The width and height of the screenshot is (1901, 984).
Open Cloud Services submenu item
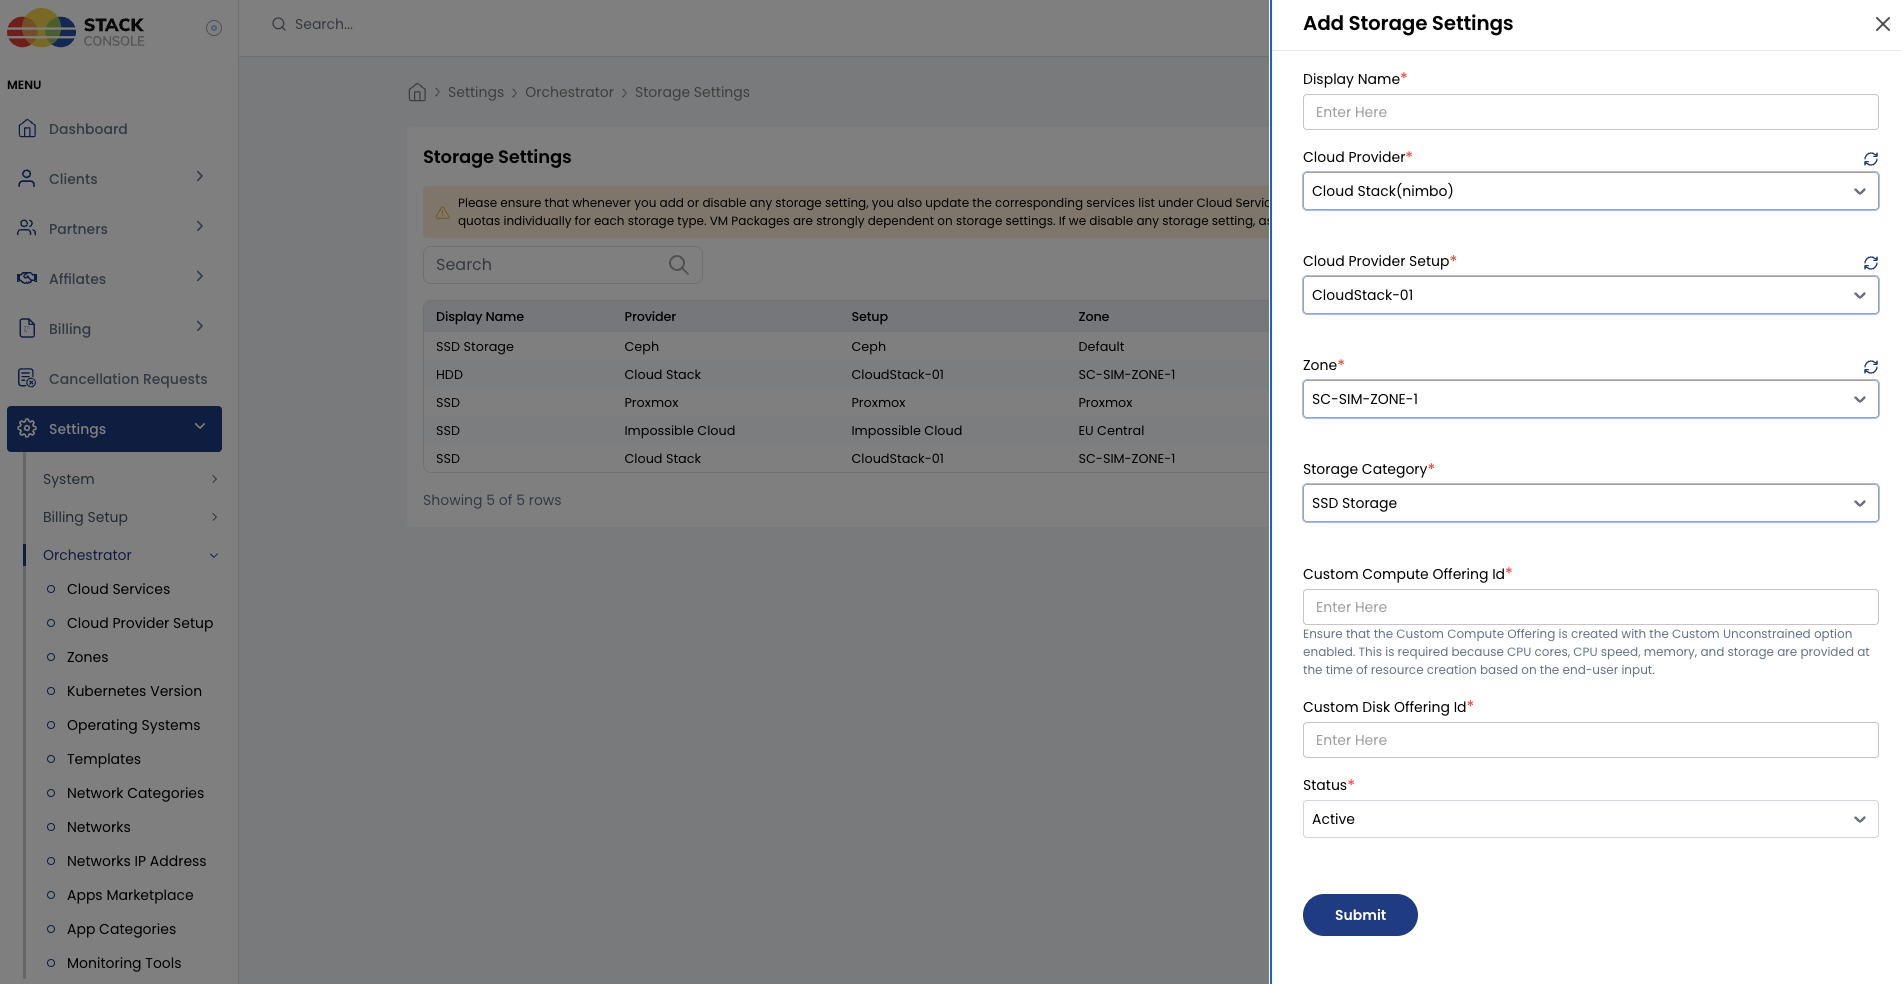pos(118,589)
